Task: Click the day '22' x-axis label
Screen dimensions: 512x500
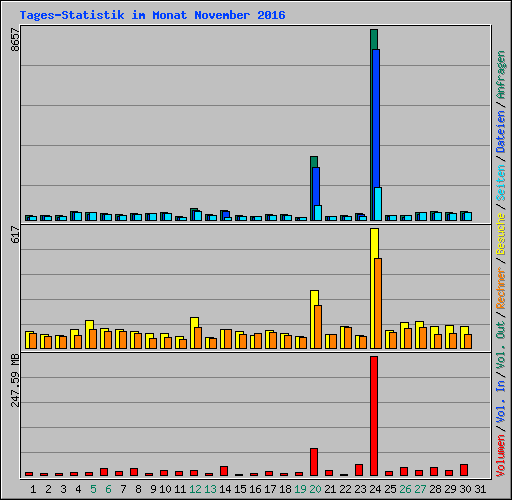Action: (345, 489)
